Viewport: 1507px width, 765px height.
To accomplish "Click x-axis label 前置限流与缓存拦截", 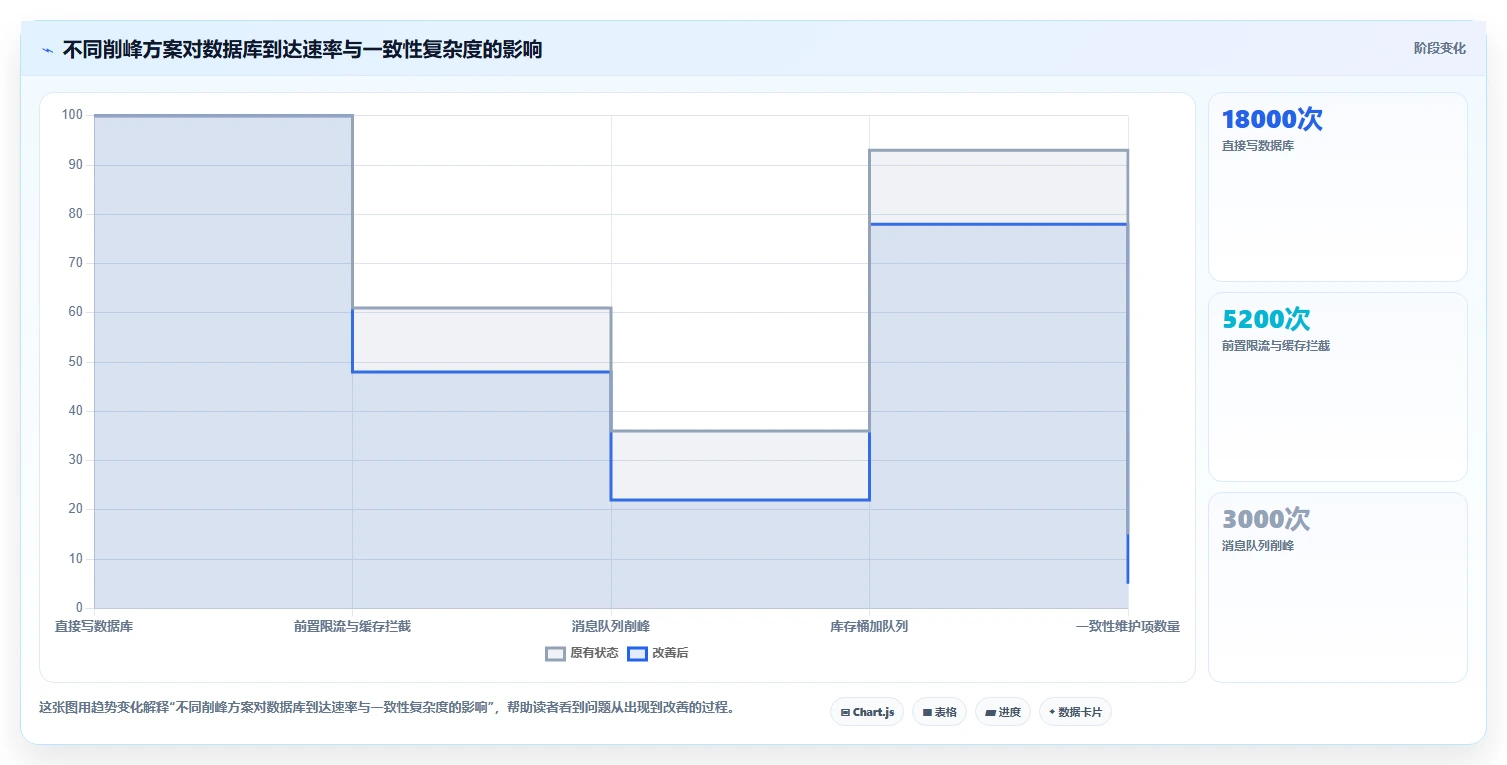I will click(352, 627).
